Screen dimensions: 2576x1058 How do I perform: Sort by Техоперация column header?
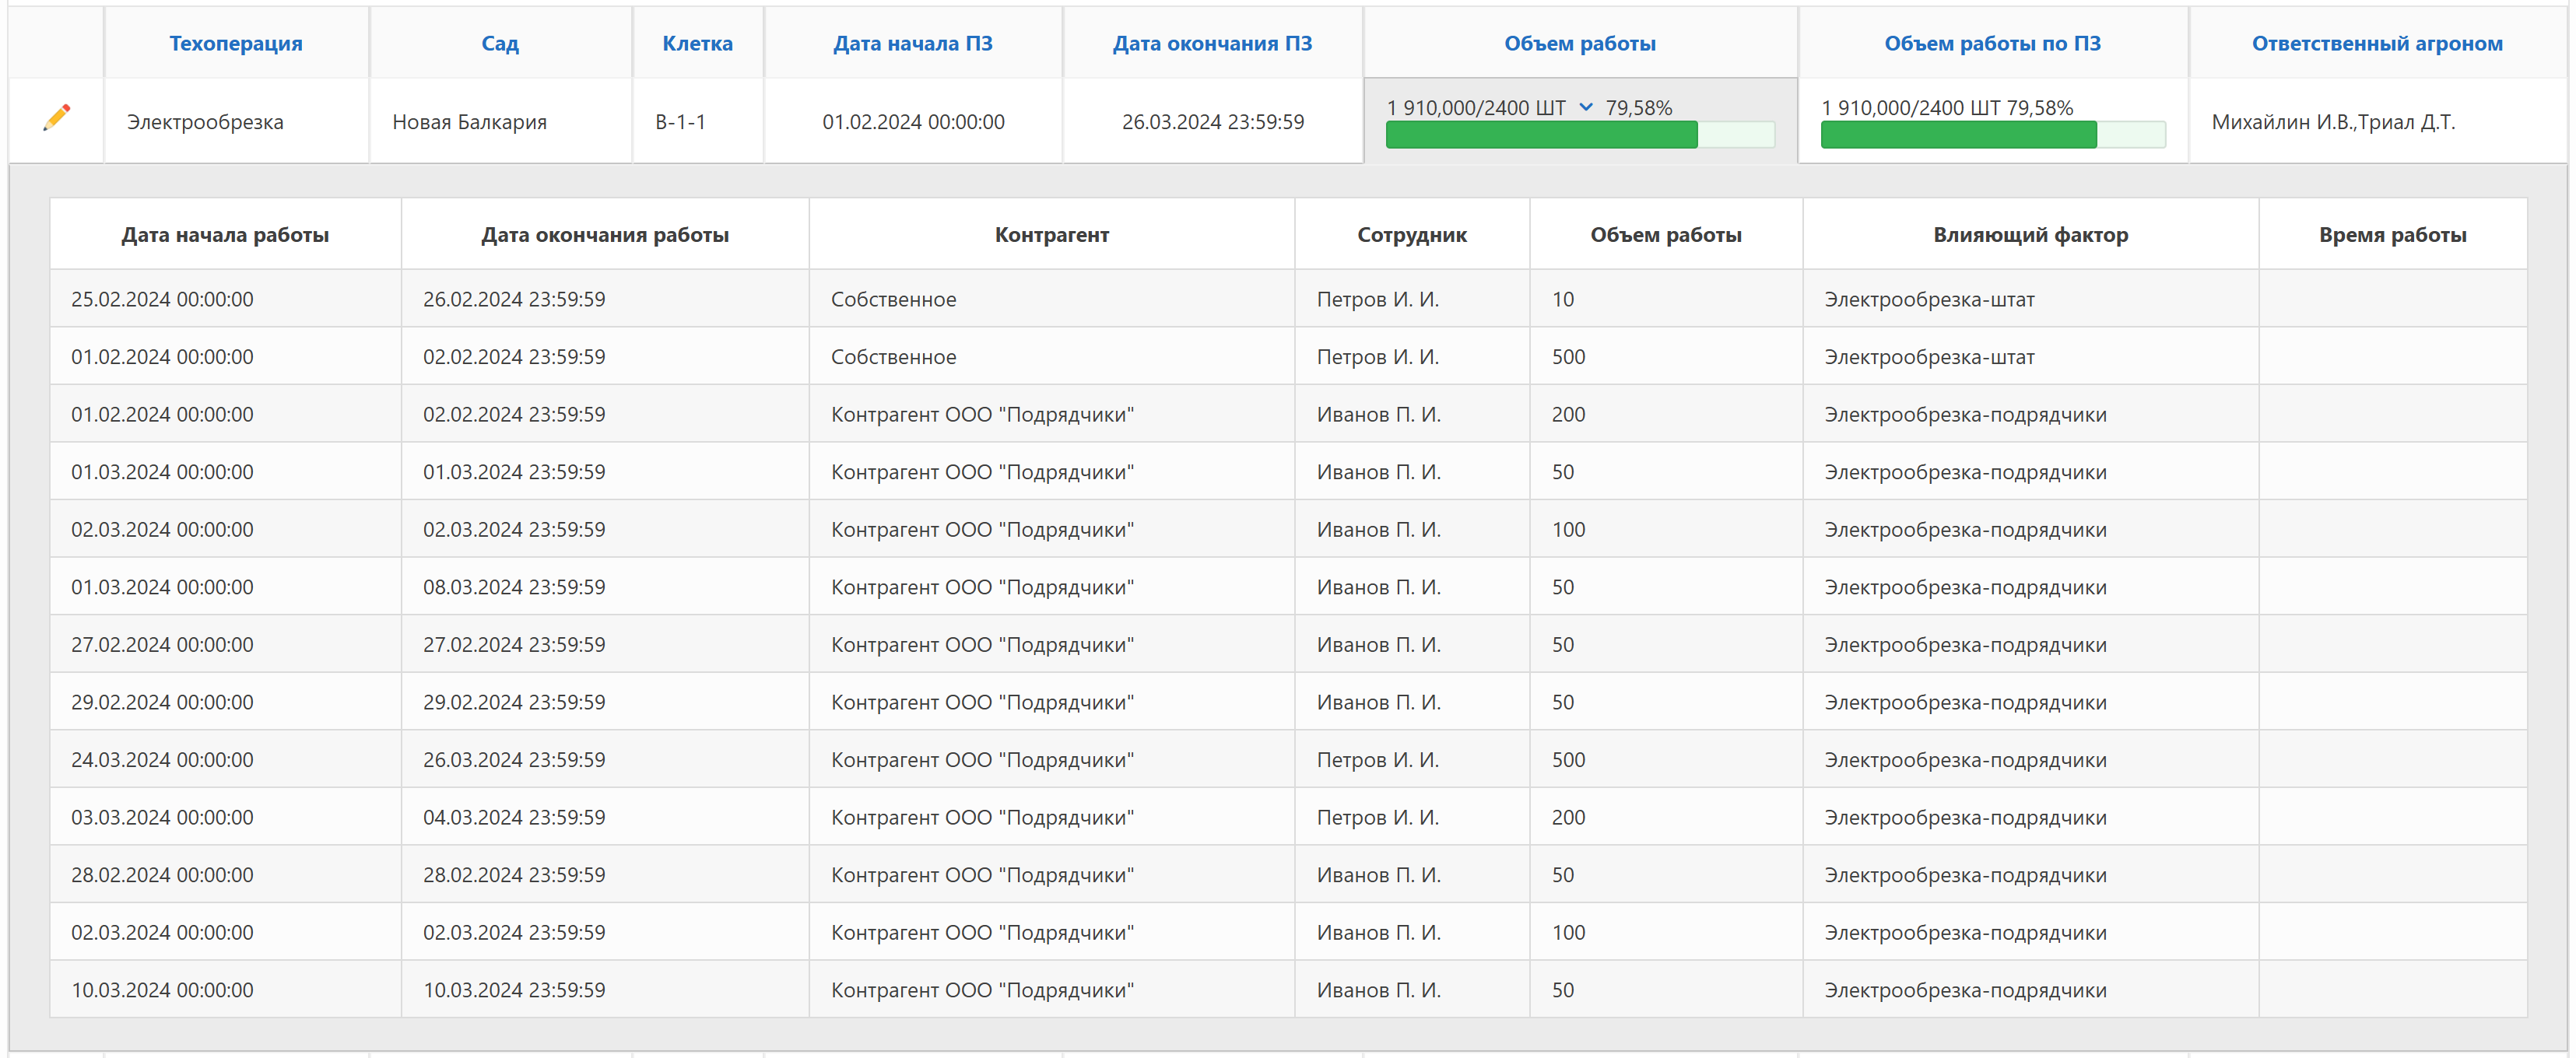tap(235, 43)
